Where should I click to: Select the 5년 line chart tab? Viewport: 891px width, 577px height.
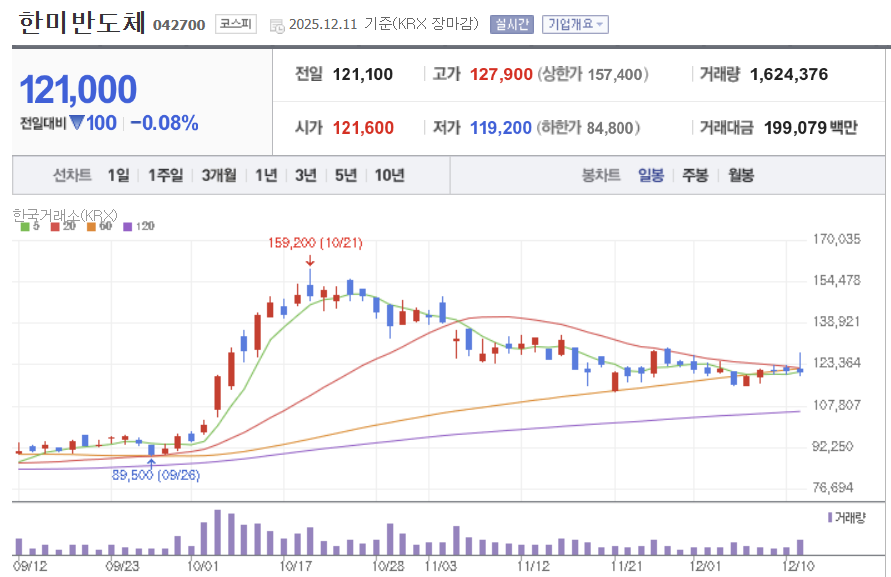tap(345, 175)
